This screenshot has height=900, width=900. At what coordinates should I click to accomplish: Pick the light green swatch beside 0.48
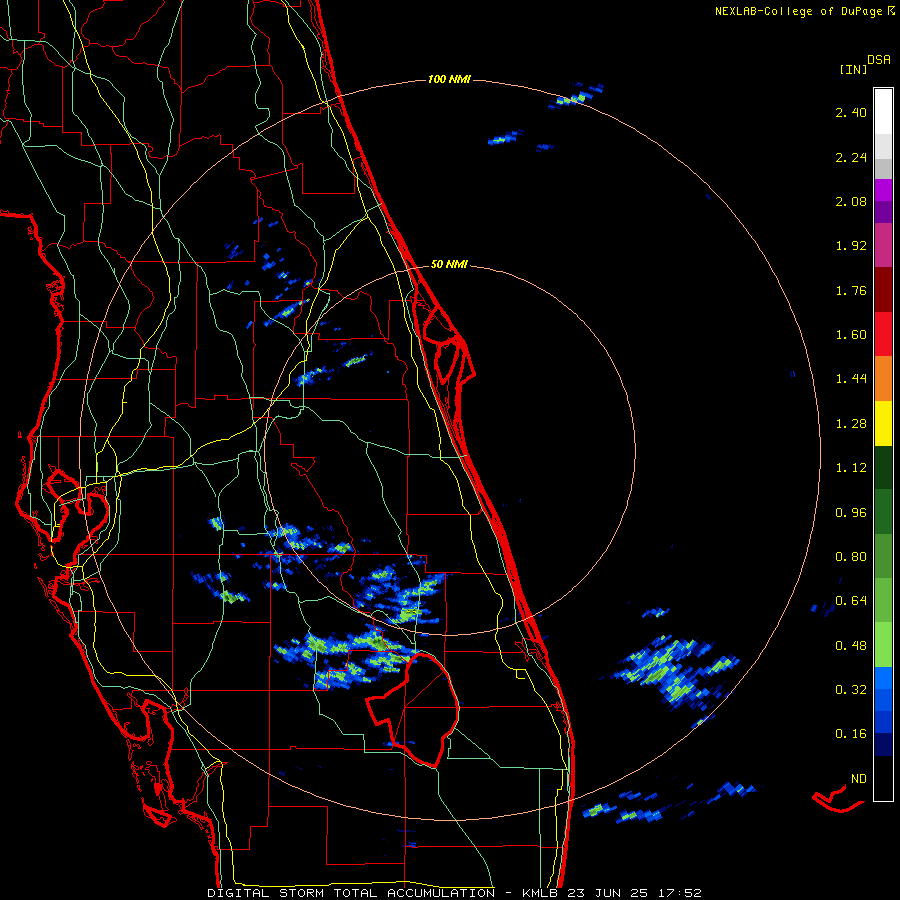pyautogui.click(x=883, y=645)
